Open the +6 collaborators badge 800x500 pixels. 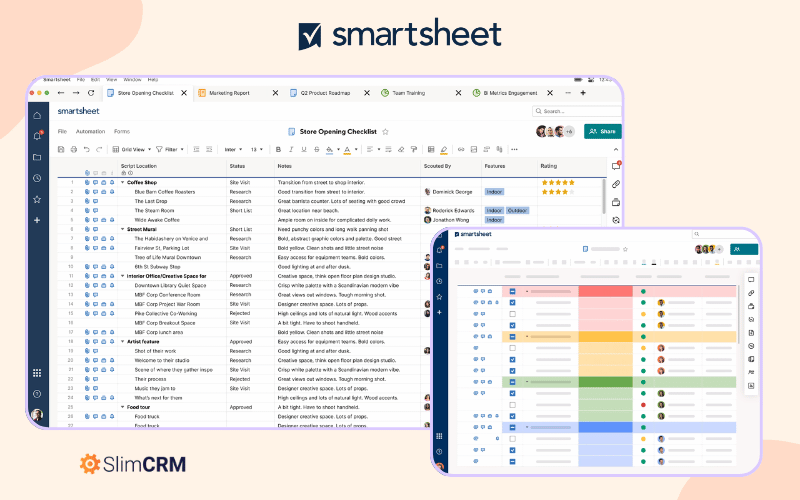click(569, 132)
